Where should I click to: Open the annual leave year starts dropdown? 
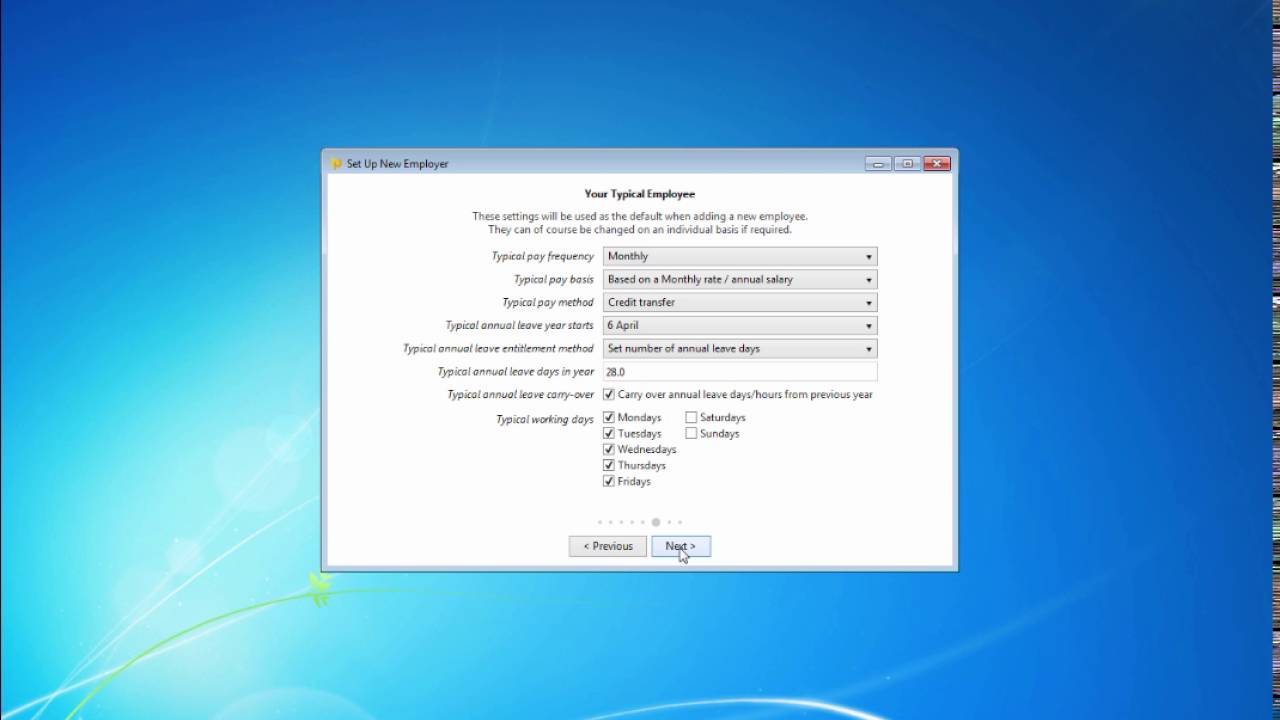coord(740,325)
